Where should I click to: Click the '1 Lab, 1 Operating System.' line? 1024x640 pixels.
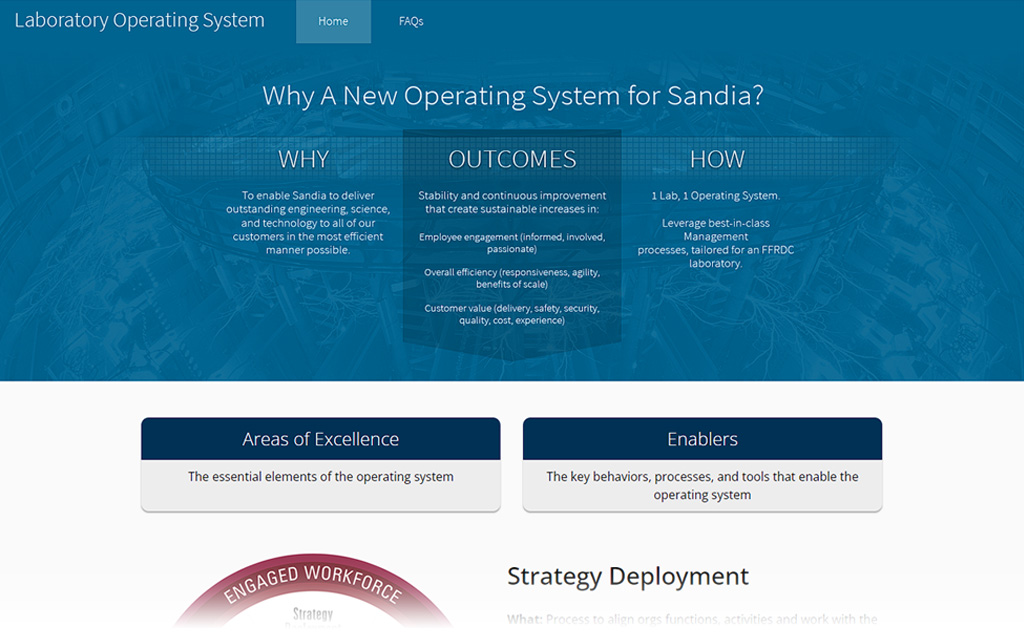(716, 195)
